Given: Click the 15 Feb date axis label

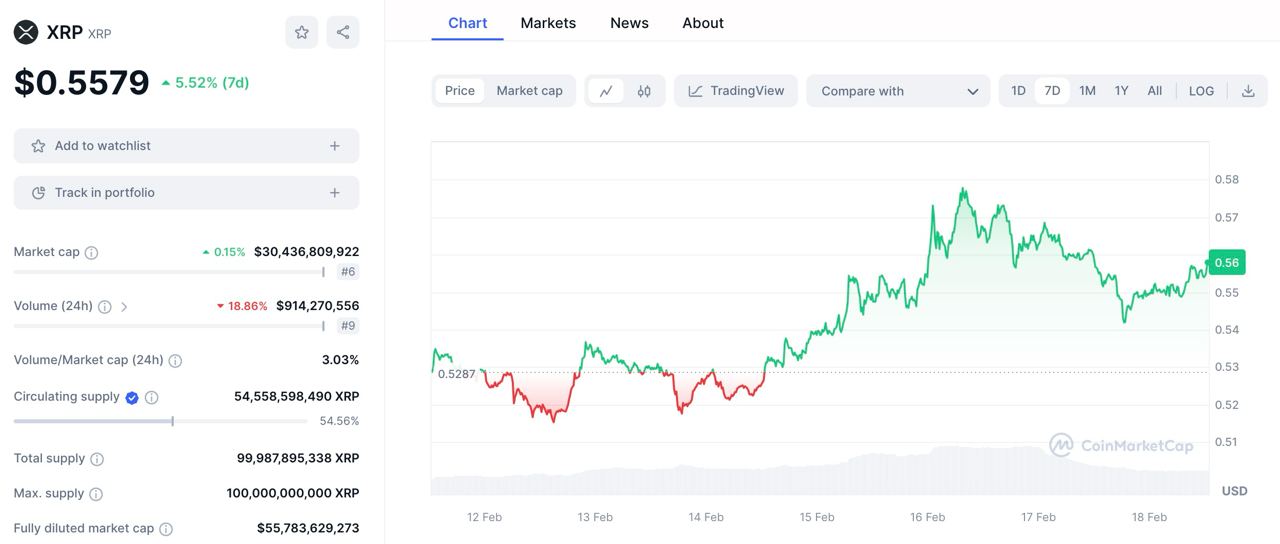Looking at the screenshot, I should point(817,517).
